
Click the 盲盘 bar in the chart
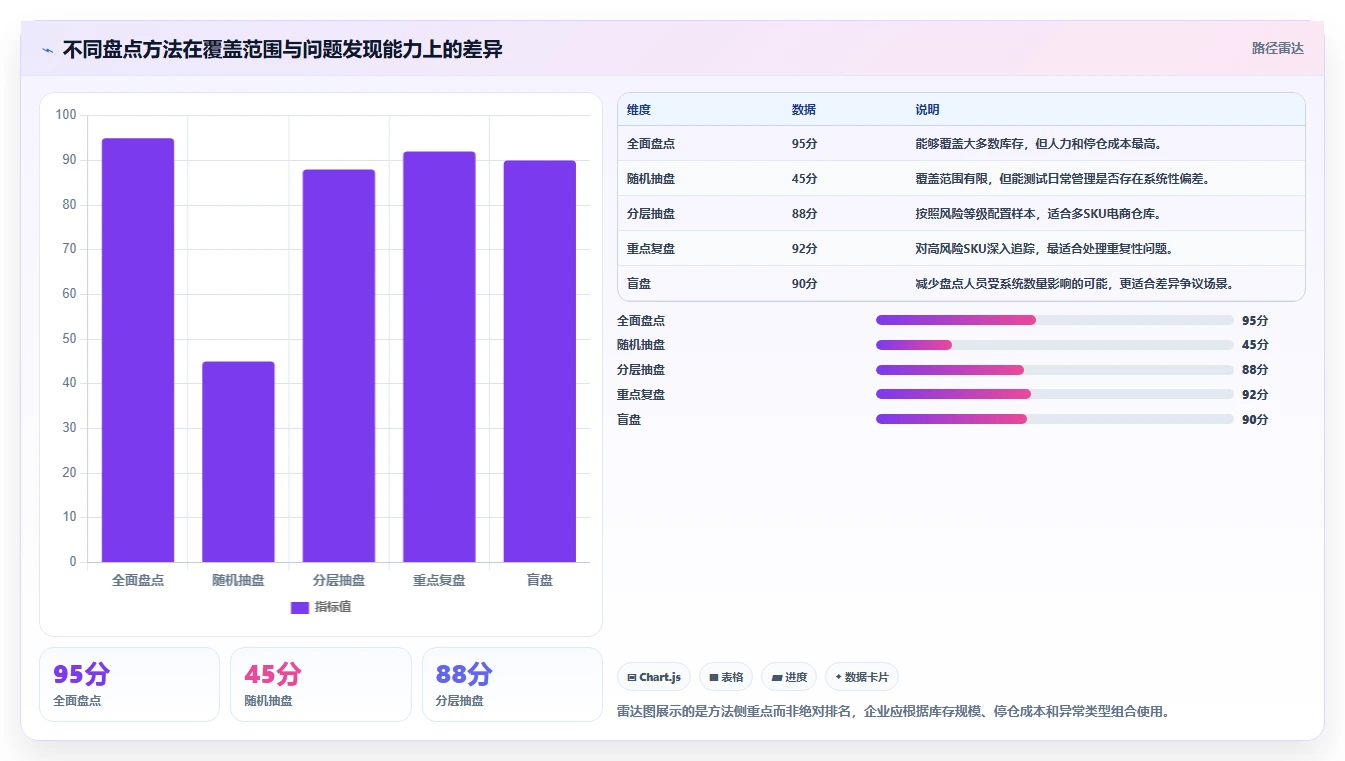click(x=540, y=361)
